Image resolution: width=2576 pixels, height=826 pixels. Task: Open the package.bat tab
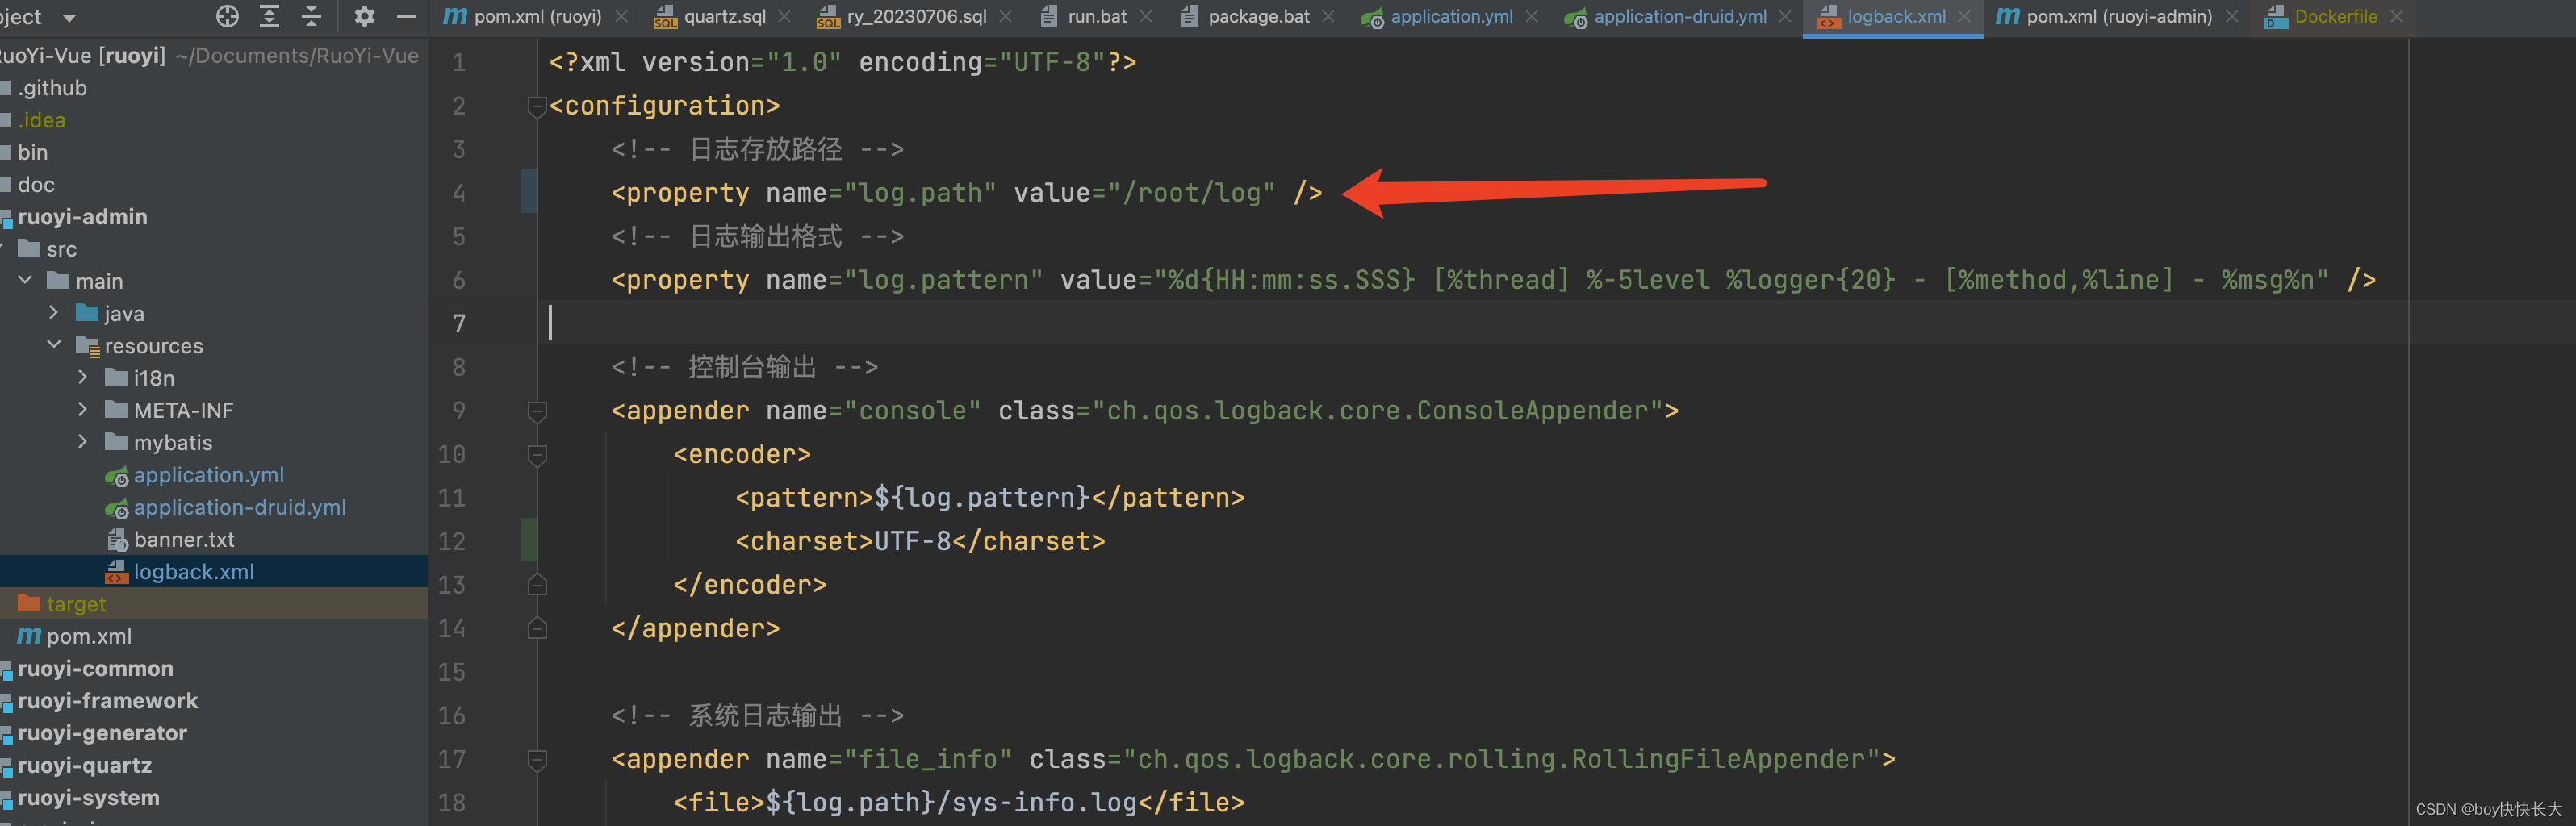pyautogui.click(x=1258, y=17)
